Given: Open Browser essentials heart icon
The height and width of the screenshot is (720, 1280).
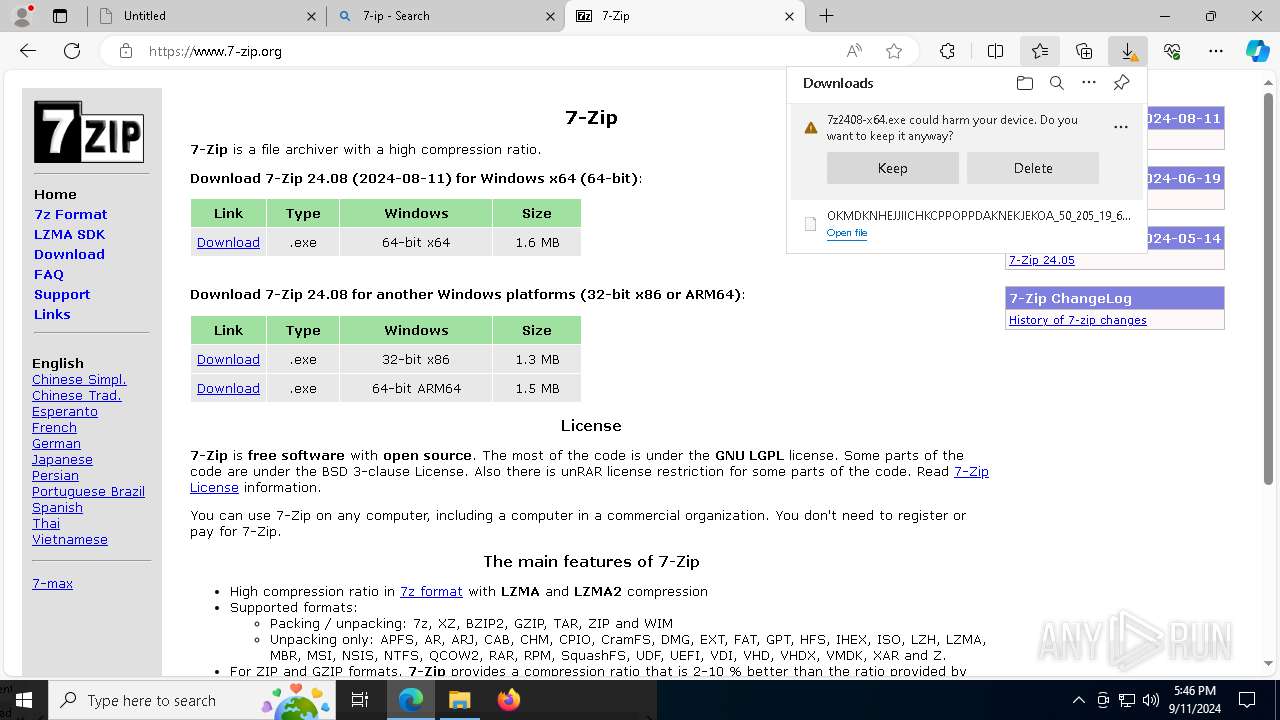Looking at the screenshot, I should click(x=1172, y=51).
